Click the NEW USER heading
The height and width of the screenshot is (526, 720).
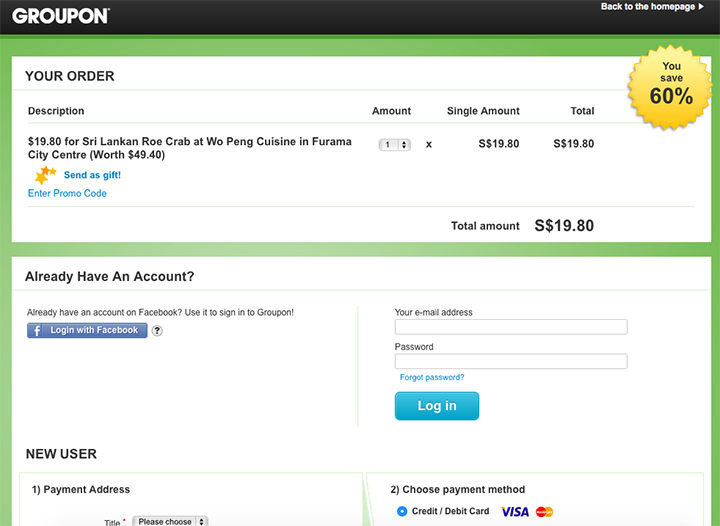click(61, 454)
